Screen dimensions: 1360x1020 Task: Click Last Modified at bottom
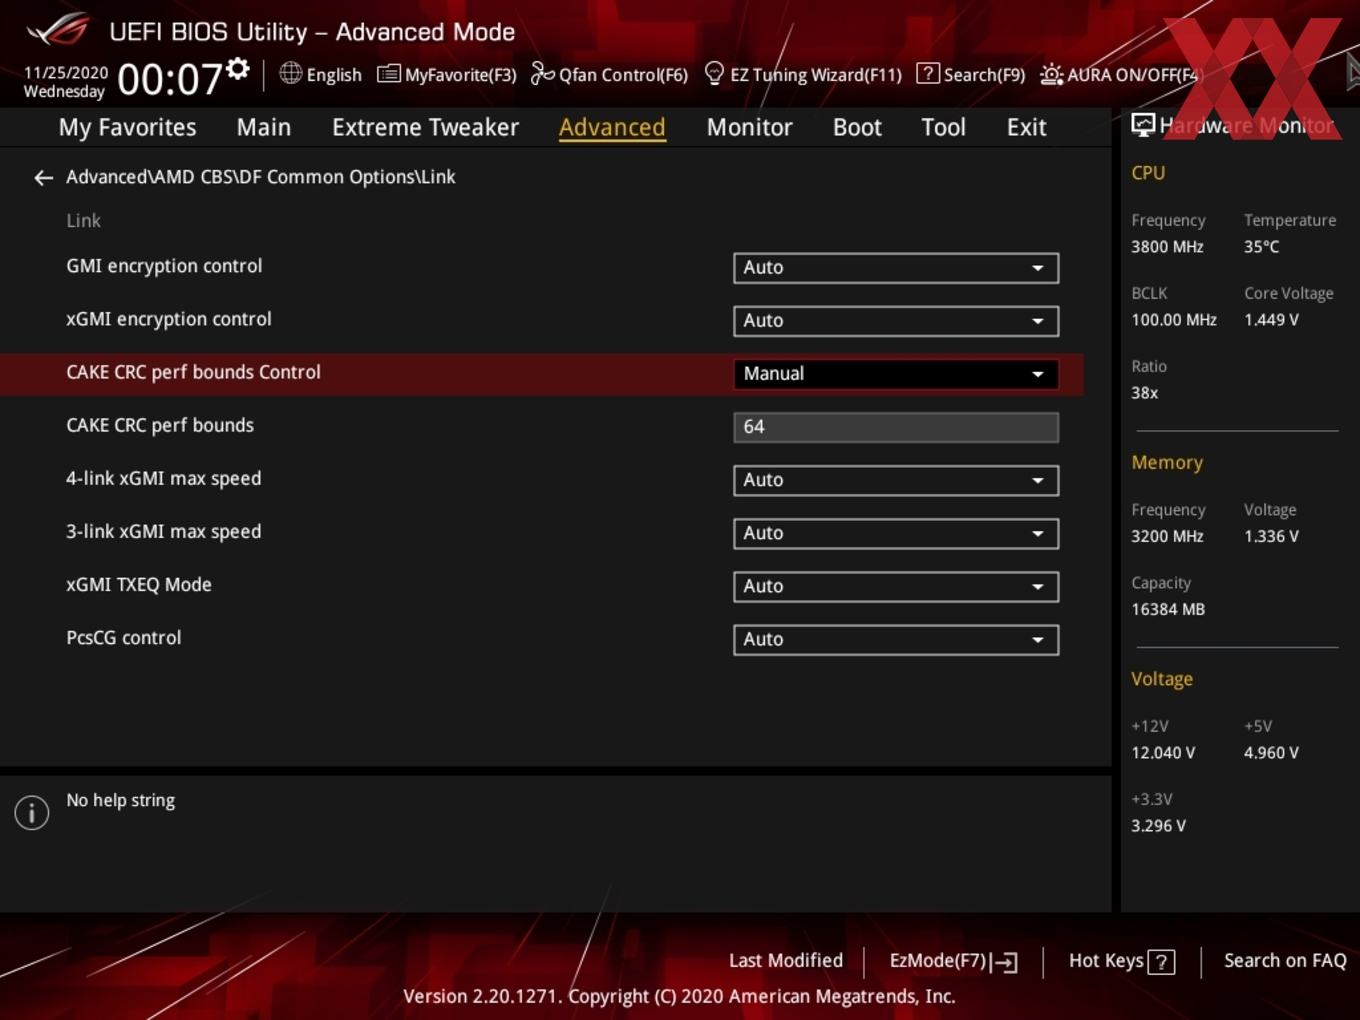point(786,961)
